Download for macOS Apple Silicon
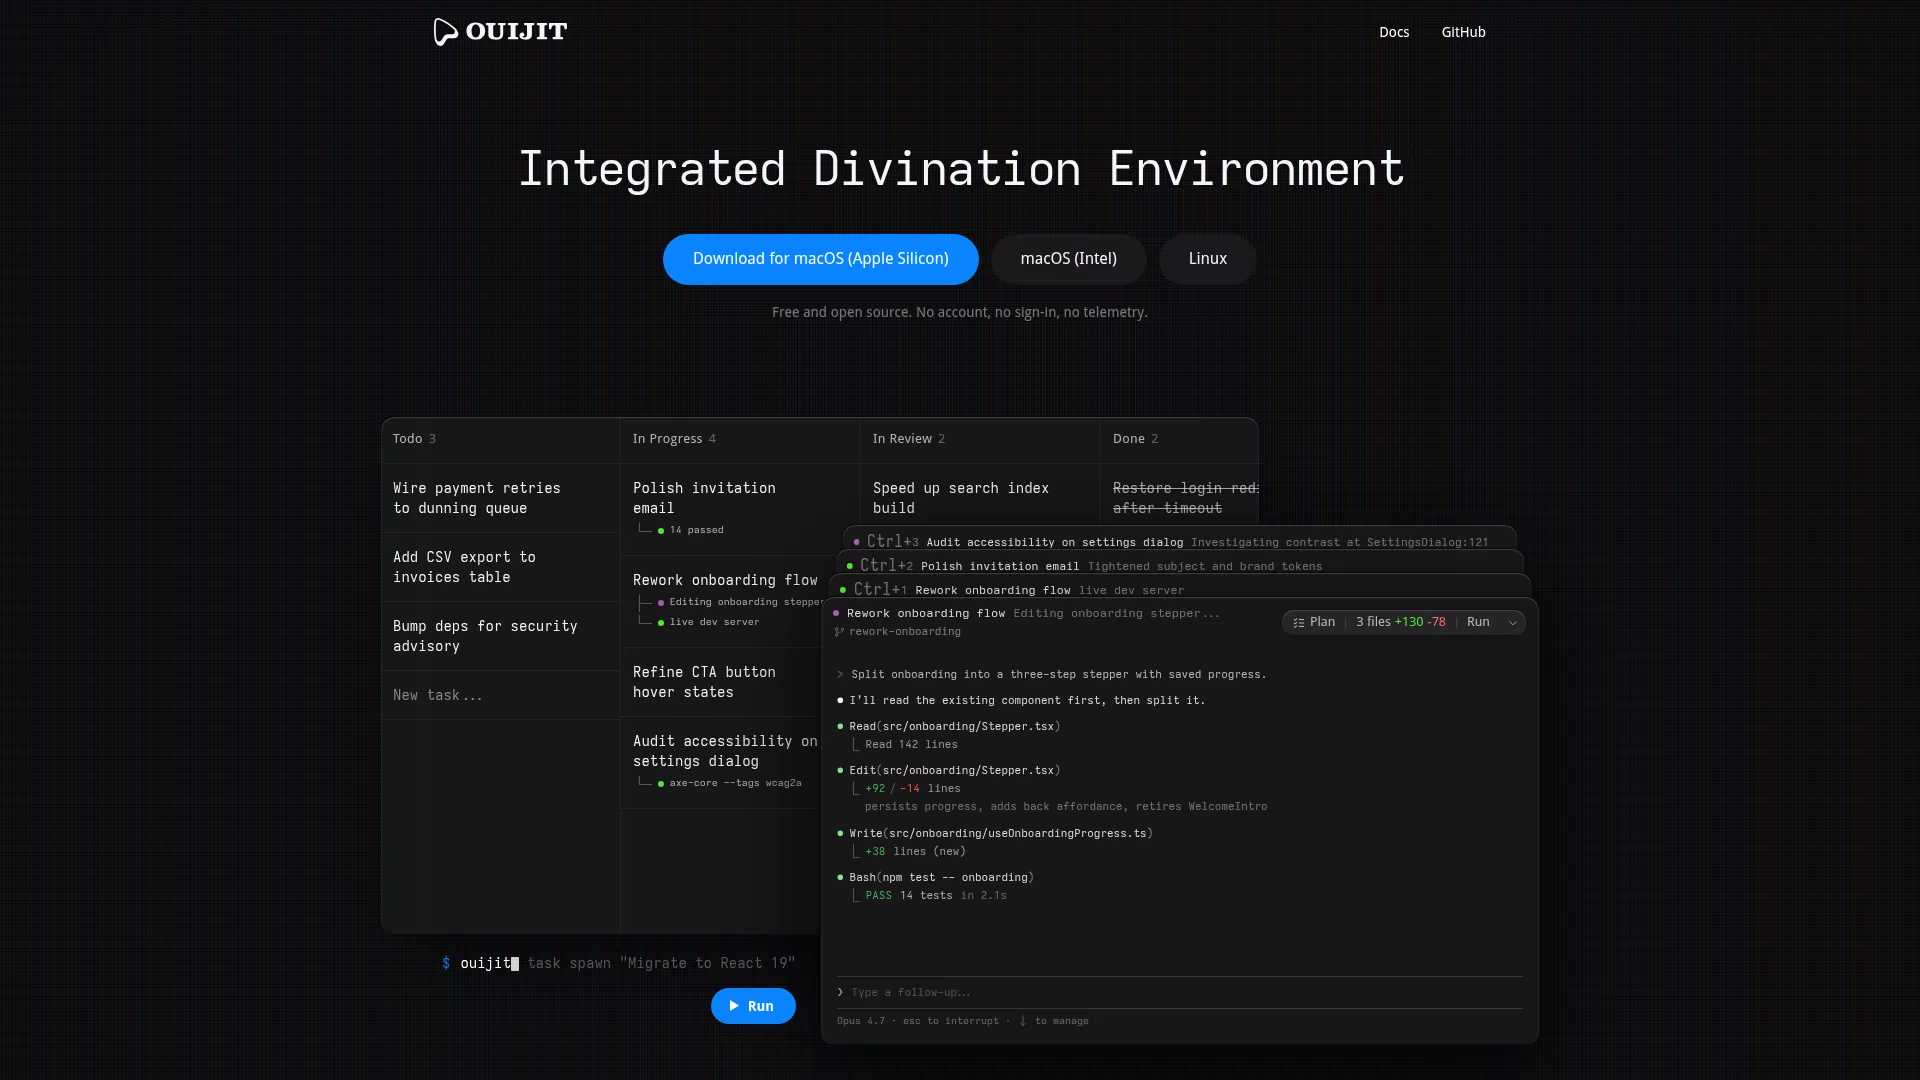1920x1080 pixels. [x=820, y=259]
